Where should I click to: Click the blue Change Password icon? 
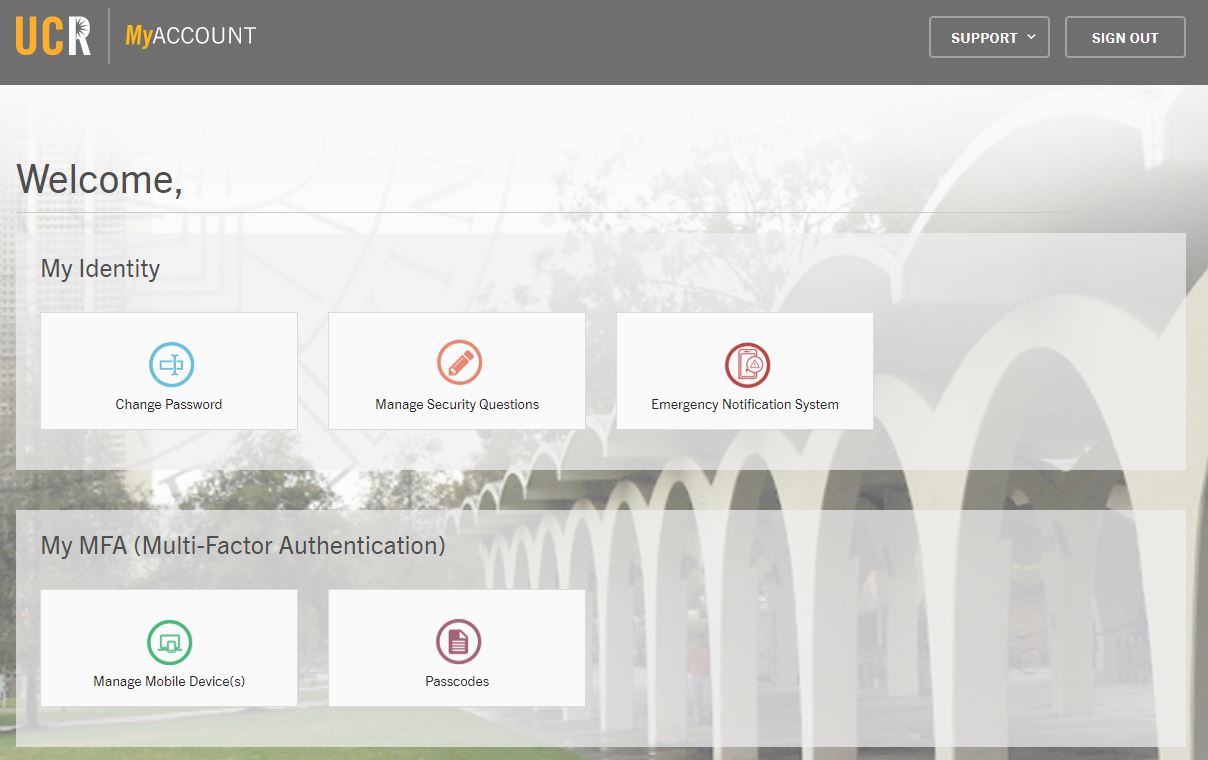(171, 364)
